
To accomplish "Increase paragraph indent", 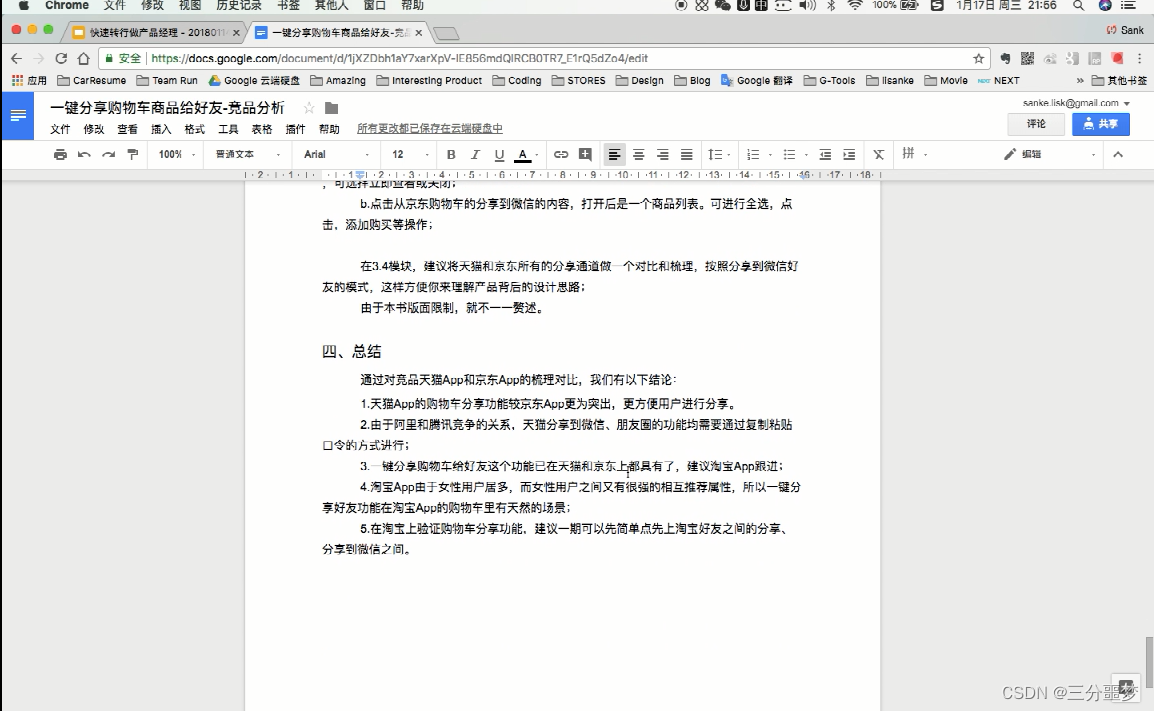I will tap(849, 155).
